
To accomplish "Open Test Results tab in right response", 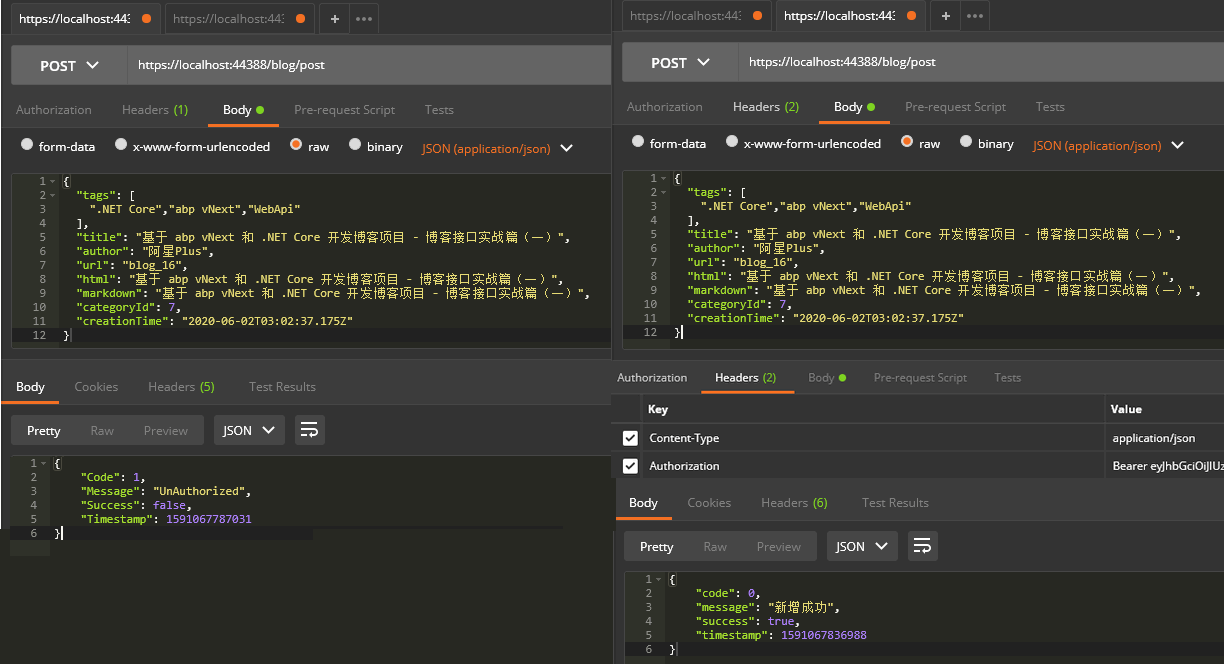I will [895, 503].
